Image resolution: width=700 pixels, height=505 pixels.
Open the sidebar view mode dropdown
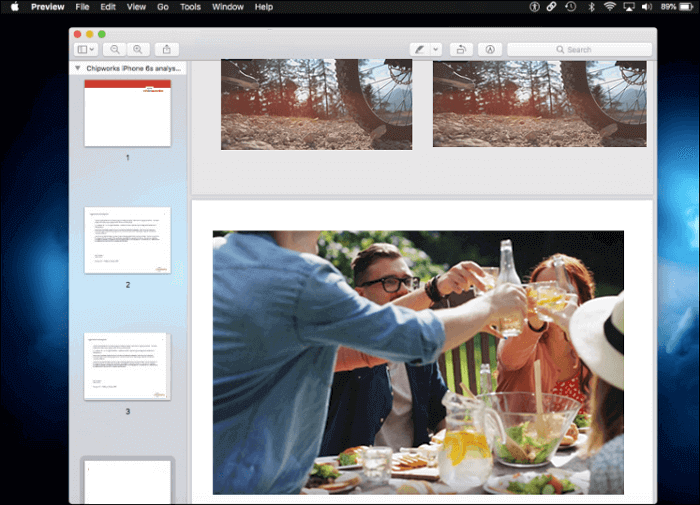tap(86, 49)
